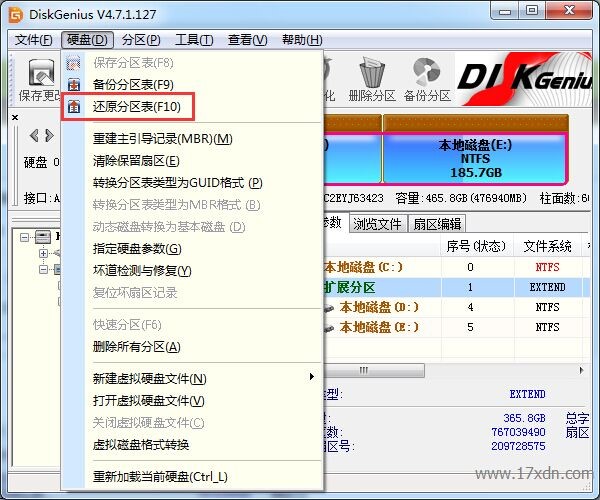
Task: Select the 本地磁盘 (E:) table row
Action: (455, 327)
